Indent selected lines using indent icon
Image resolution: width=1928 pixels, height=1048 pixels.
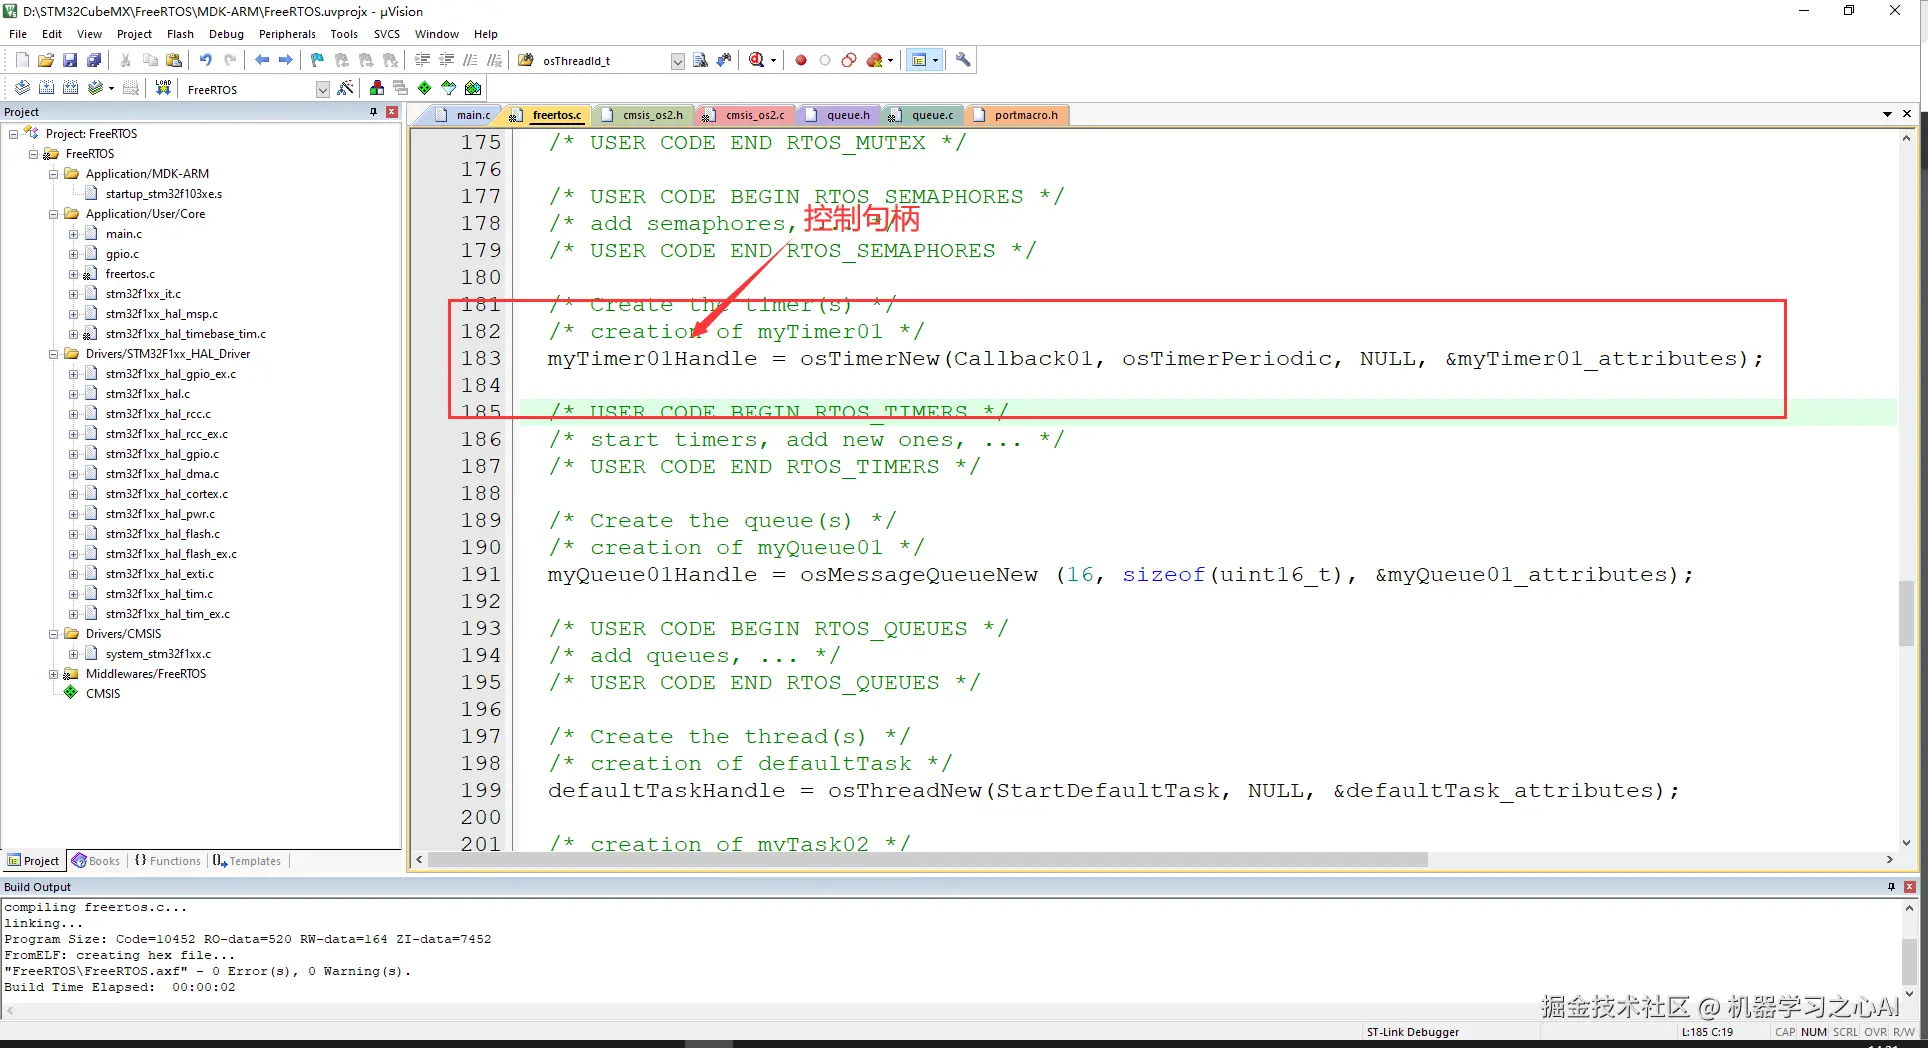pos(422,60)
